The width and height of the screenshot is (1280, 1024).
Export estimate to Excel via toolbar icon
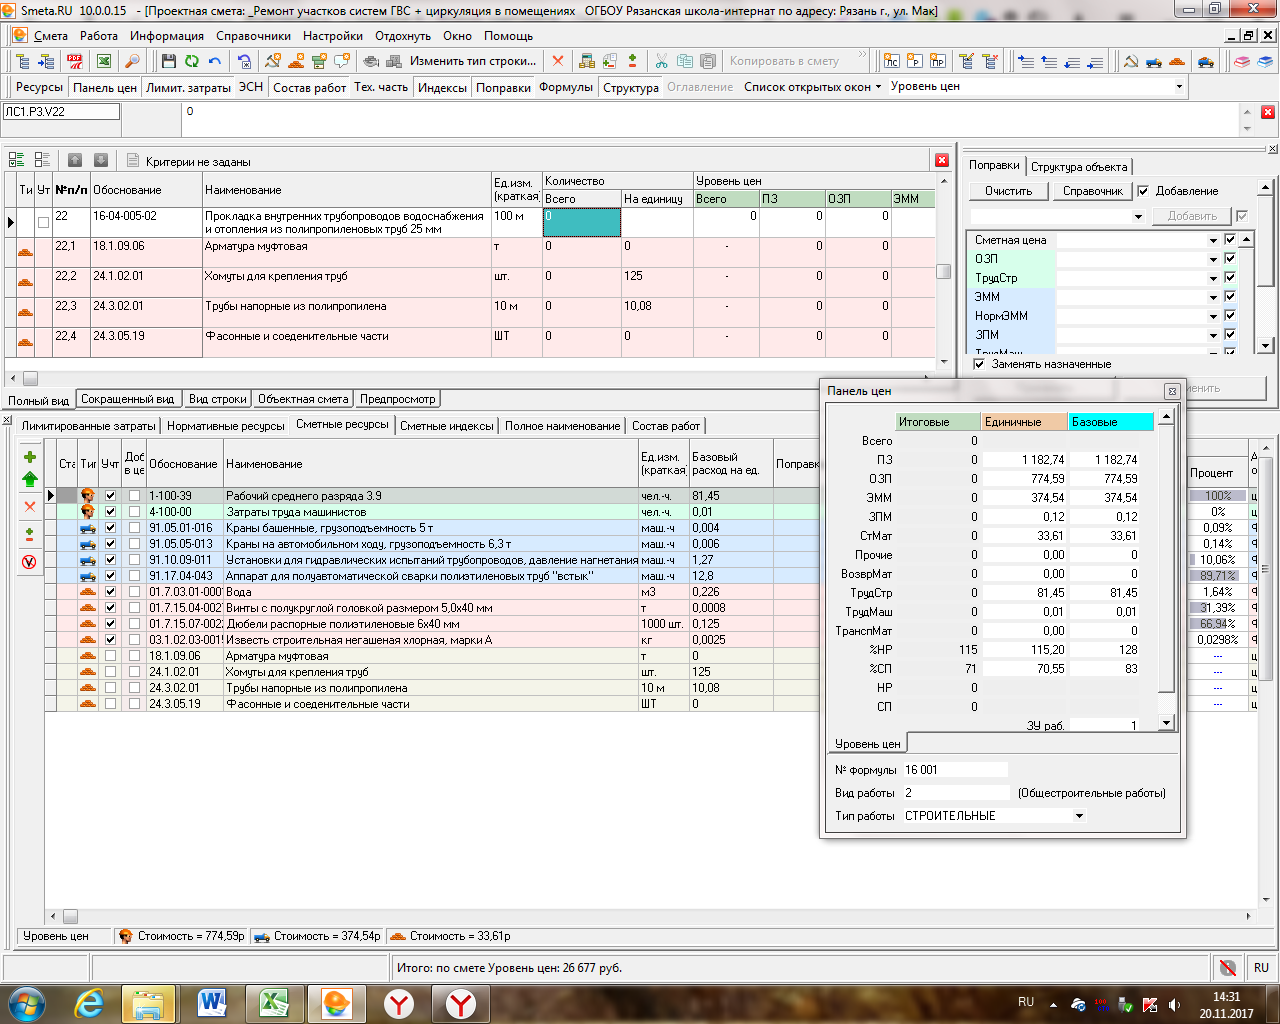coord(103,61)
